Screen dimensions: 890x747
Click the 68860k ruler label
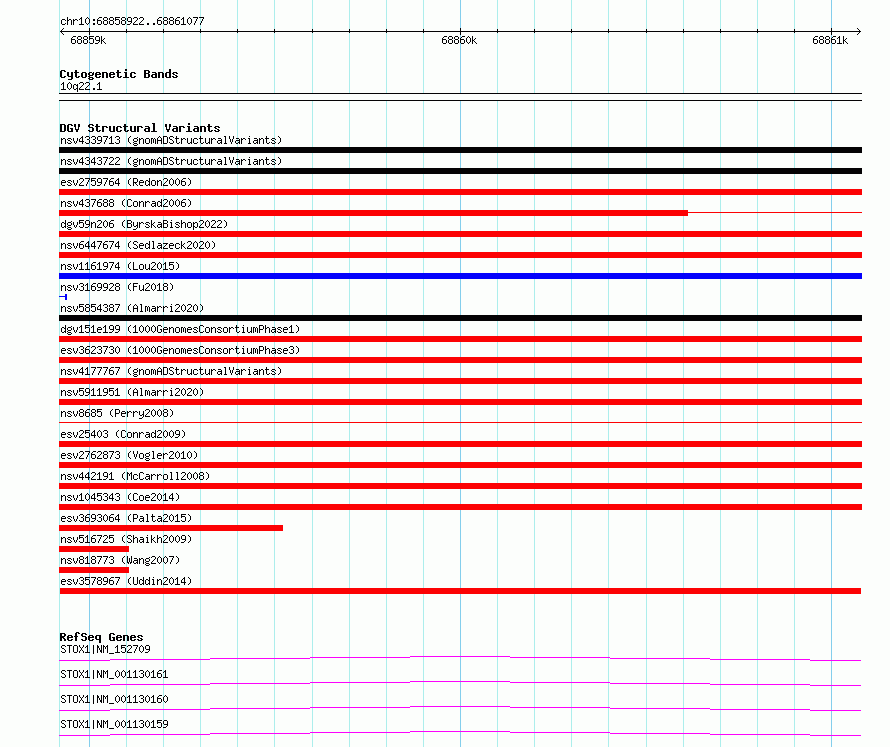tap(459, 40)
